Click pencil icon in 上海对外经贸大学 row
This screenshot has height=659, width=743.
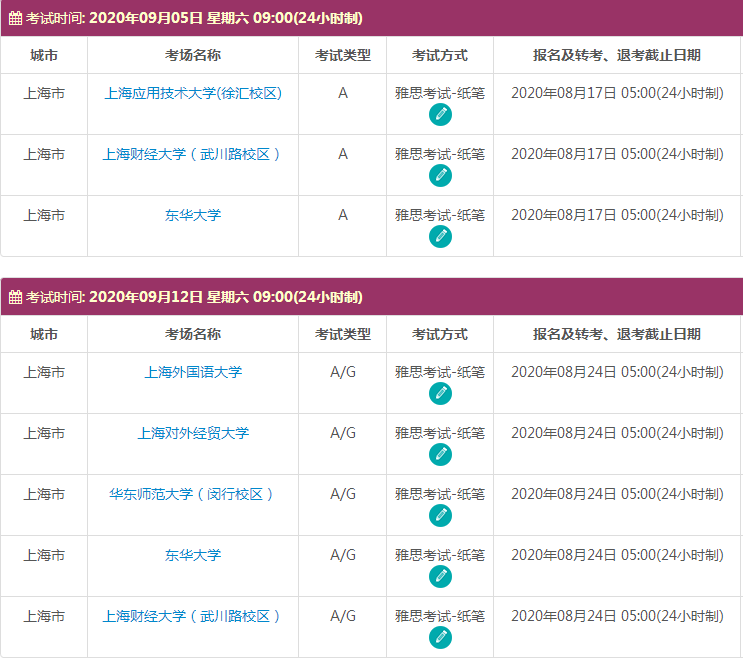(x=440, y=455)
